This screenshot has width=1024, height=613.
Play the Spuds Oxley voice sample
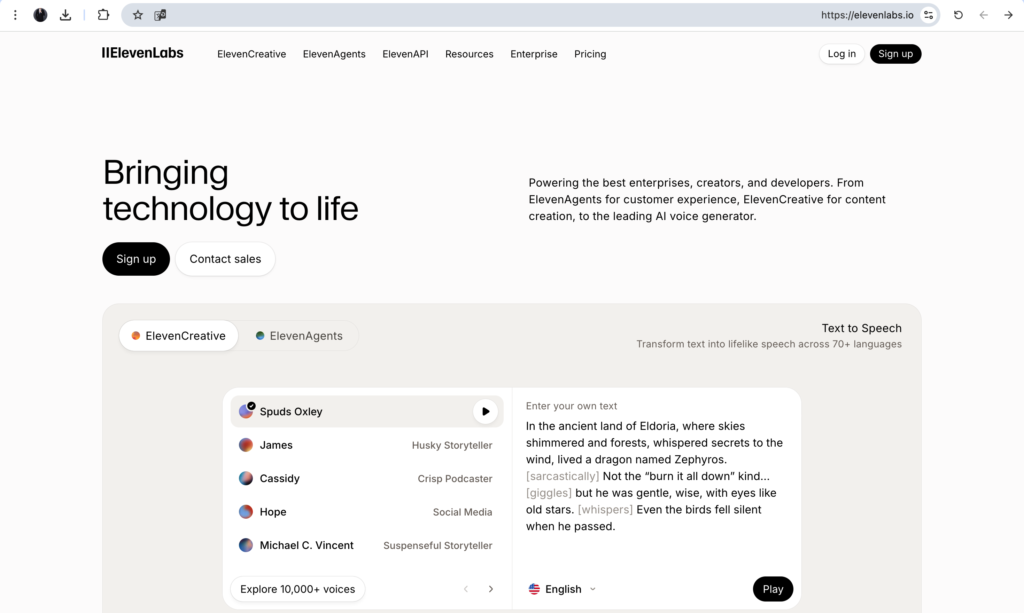485,411
